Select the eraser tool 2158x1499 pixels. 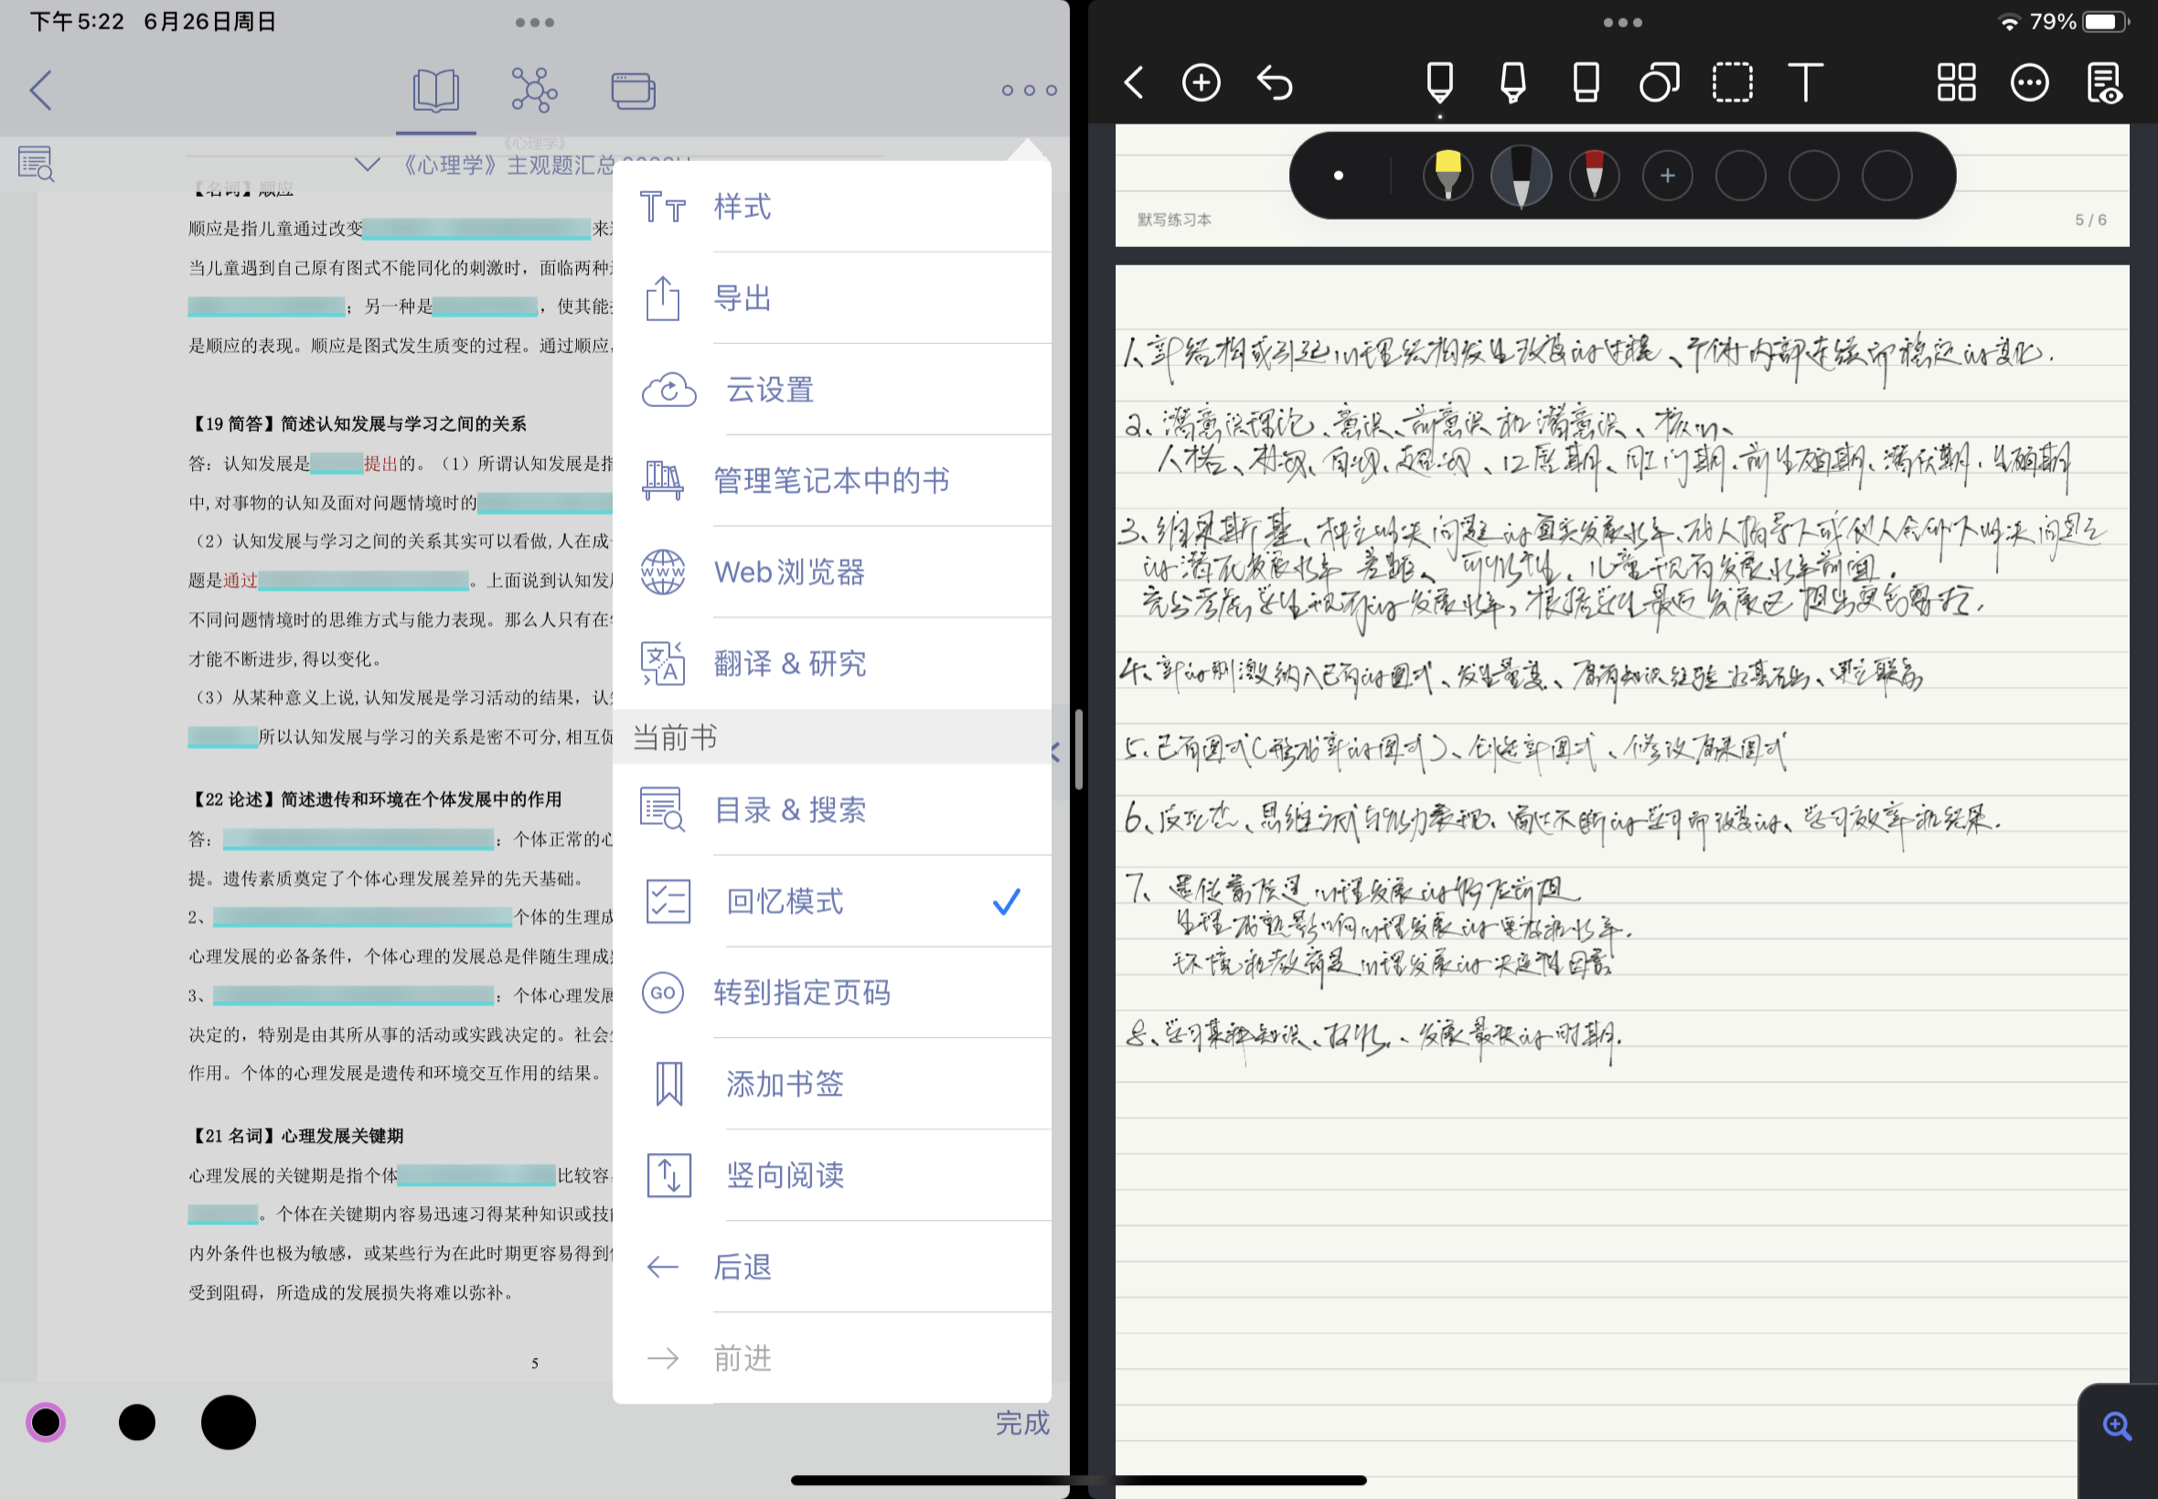pos(1586,82)
